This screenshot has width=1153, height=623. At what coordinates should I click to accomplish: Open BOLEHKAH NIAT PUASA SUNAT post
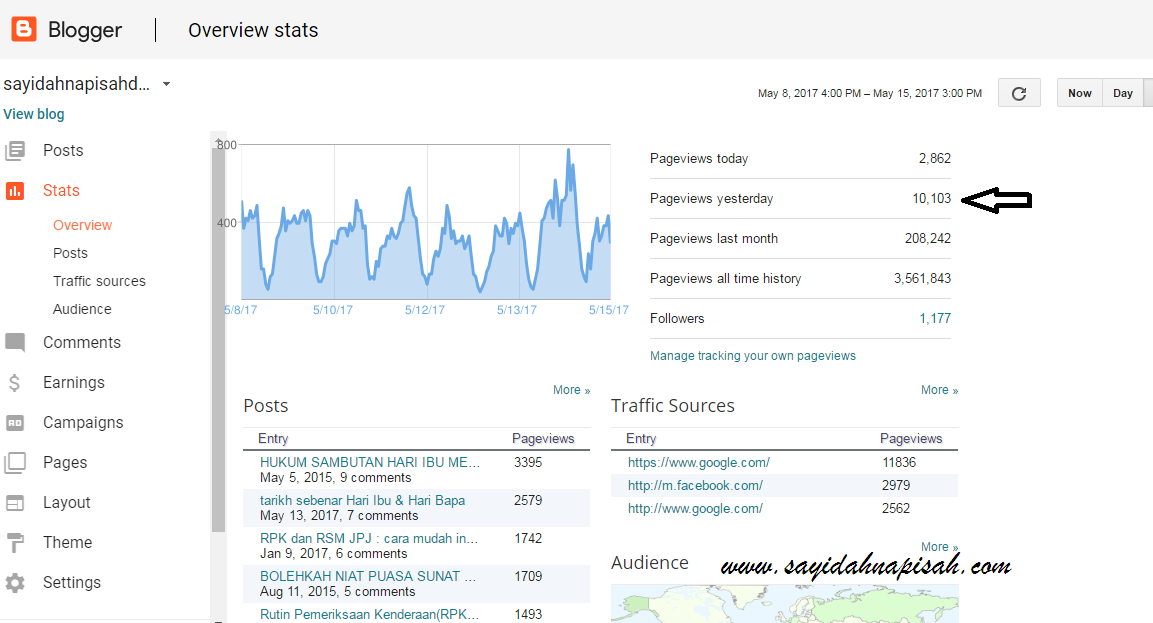click(x=368, y=577)
